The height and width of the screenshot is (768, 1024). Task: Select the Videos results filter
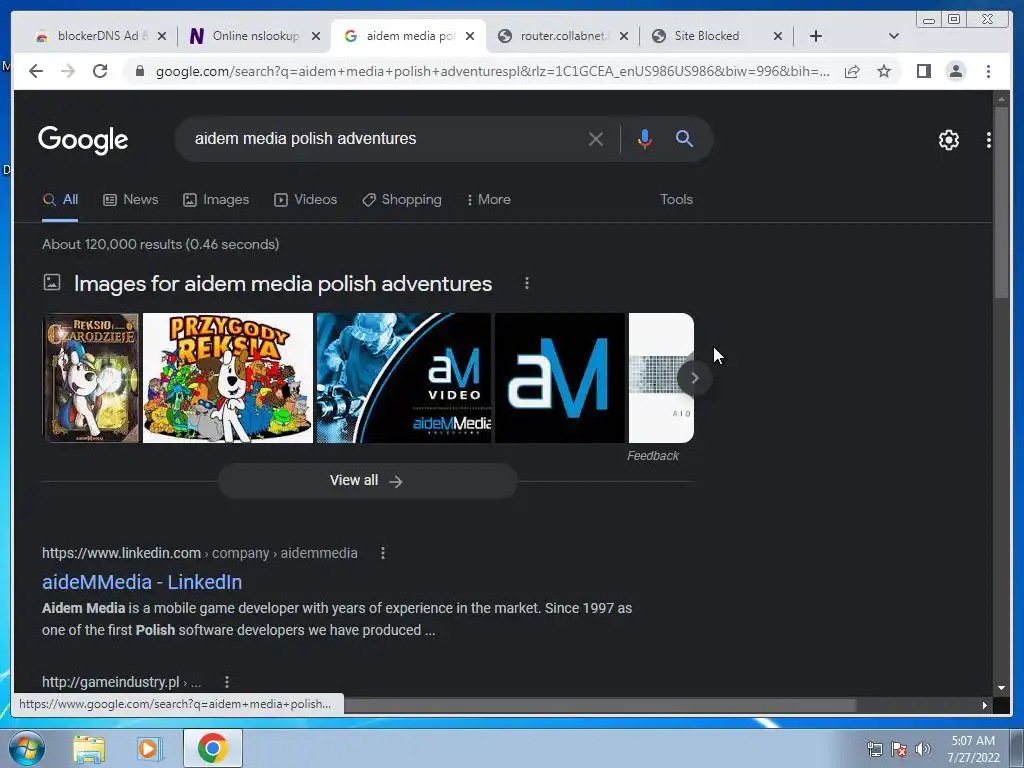pos(306,199)
